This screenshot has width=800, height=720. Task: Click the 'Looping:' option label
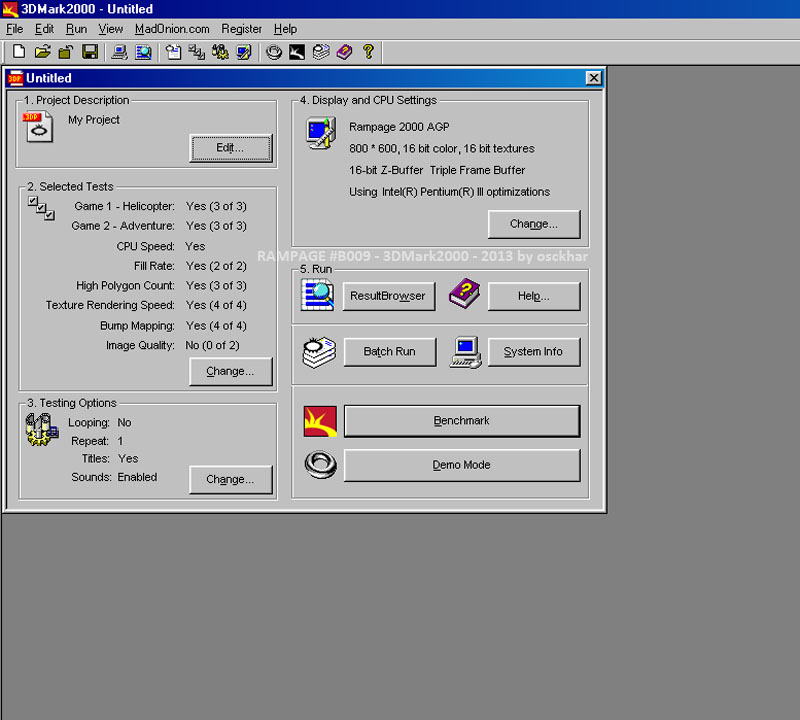pos(89,423)
